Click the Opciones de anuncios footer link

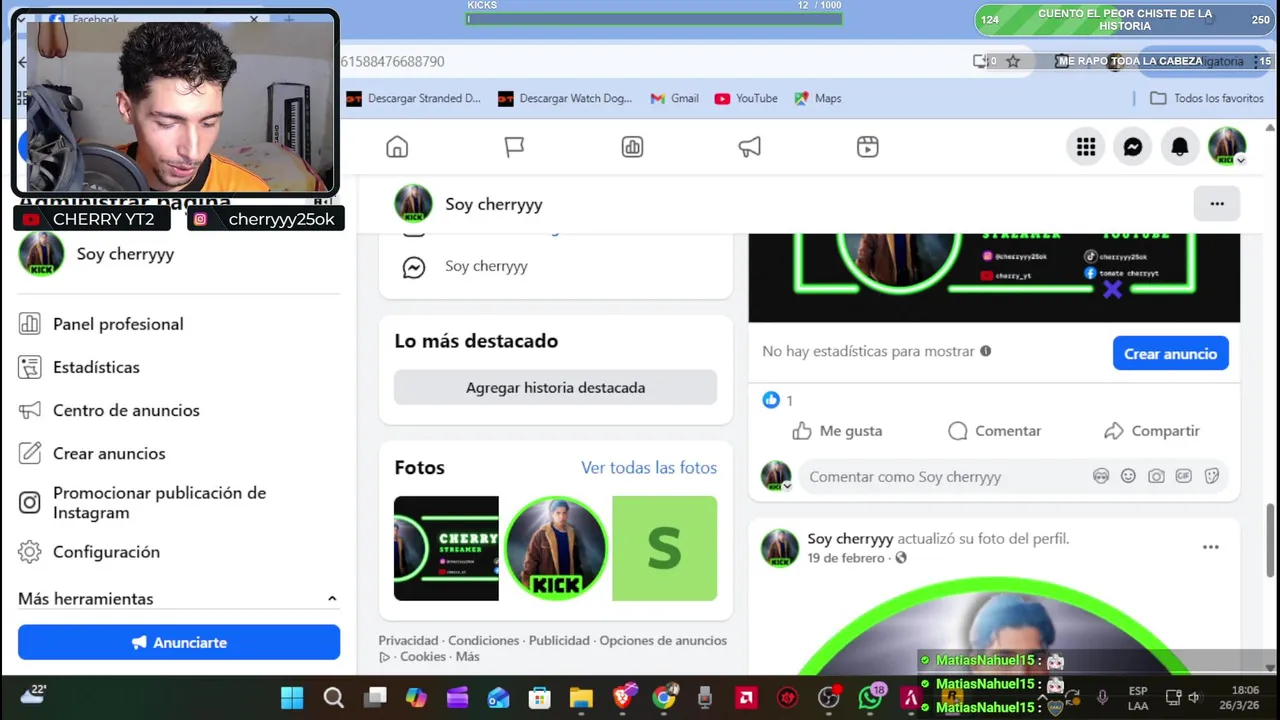(663, 640)
